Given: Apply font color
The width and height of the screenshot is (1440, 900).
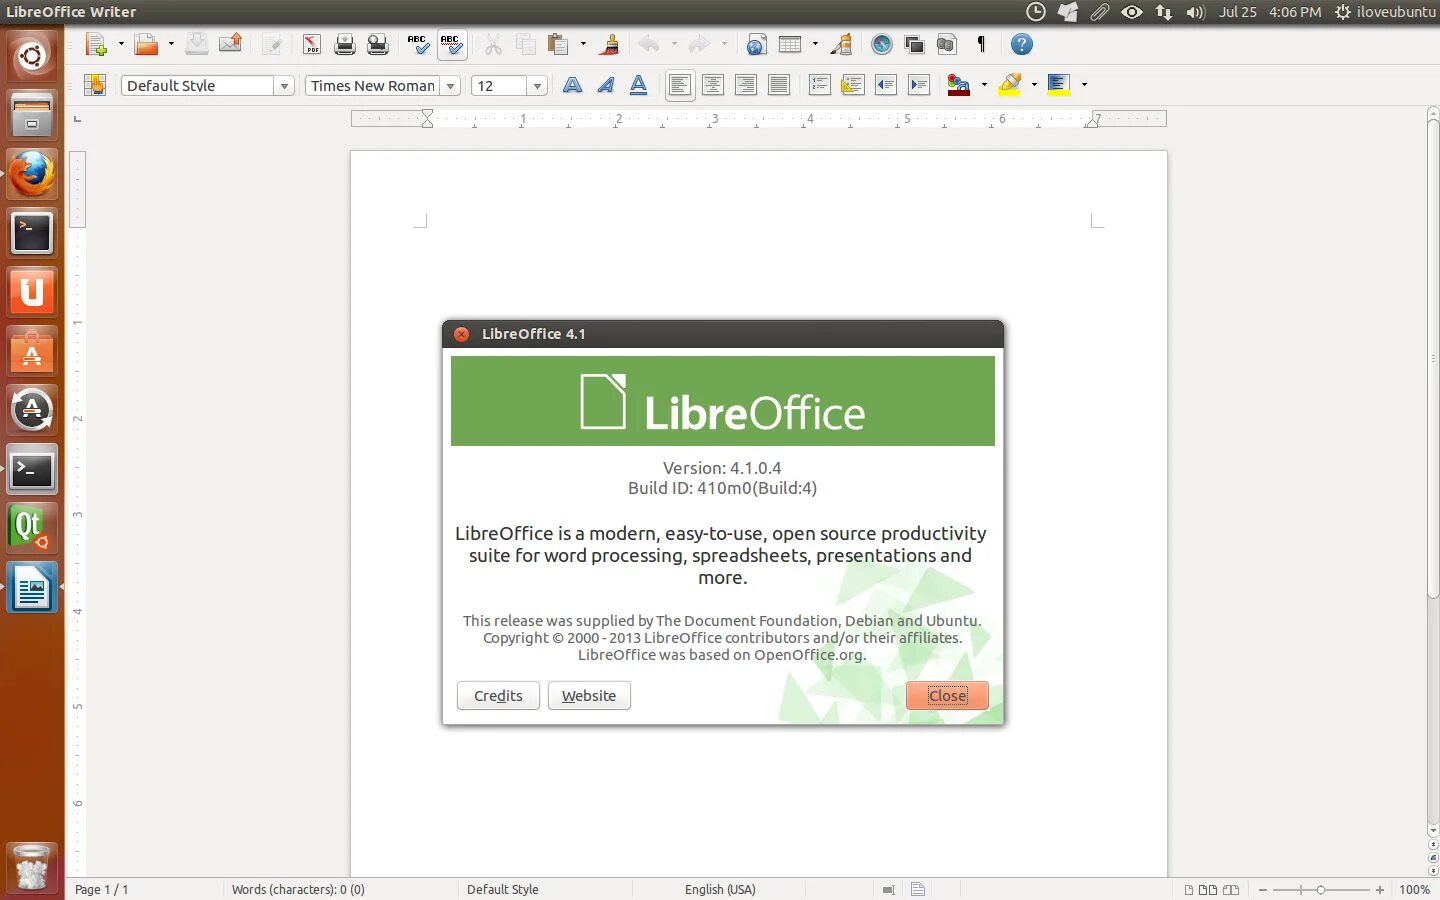Looking at the screenshot, I should pyautogui.click(x=959, y=85).
